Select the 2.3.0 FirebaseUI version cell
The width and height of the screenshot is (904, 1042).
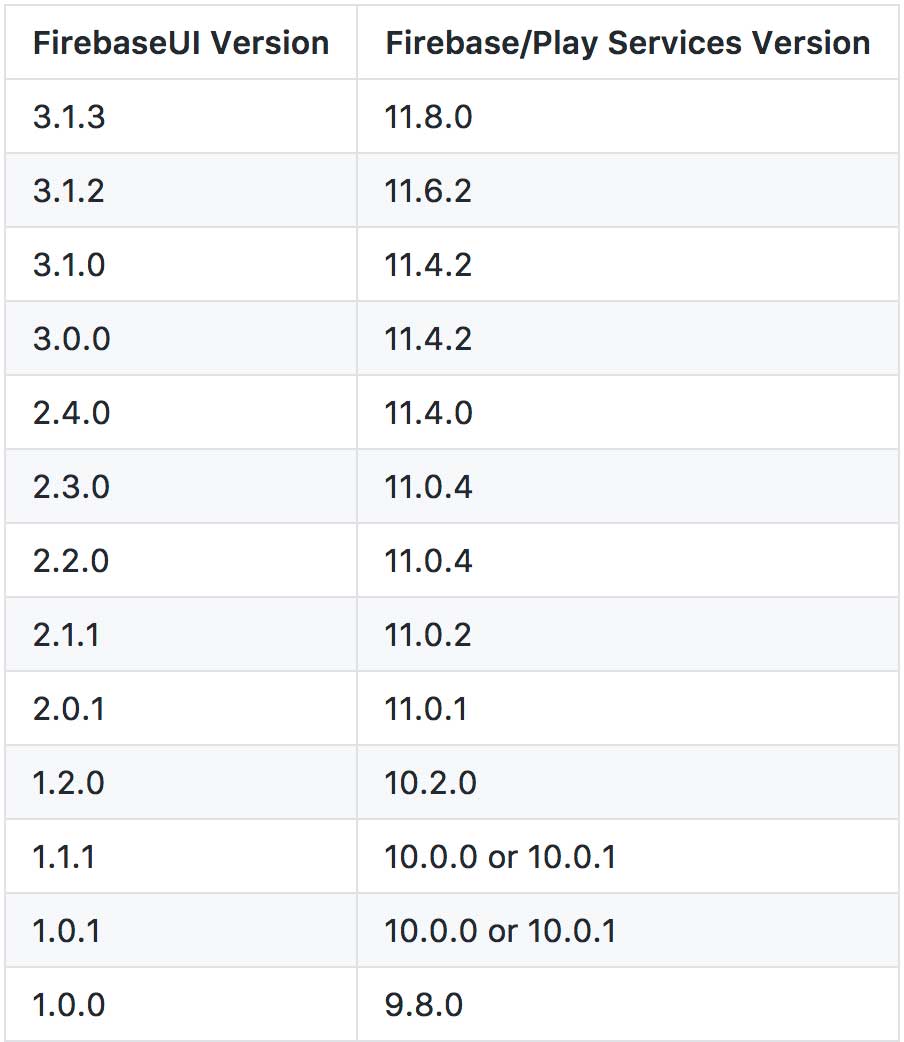pyautogui.click(x=71, y=487)
